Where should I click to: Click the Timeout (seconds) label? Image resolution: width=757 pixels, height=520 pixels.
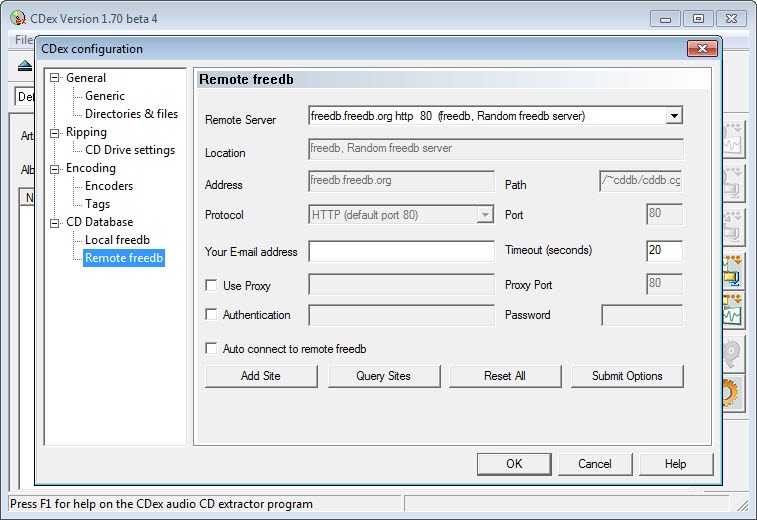548,250
